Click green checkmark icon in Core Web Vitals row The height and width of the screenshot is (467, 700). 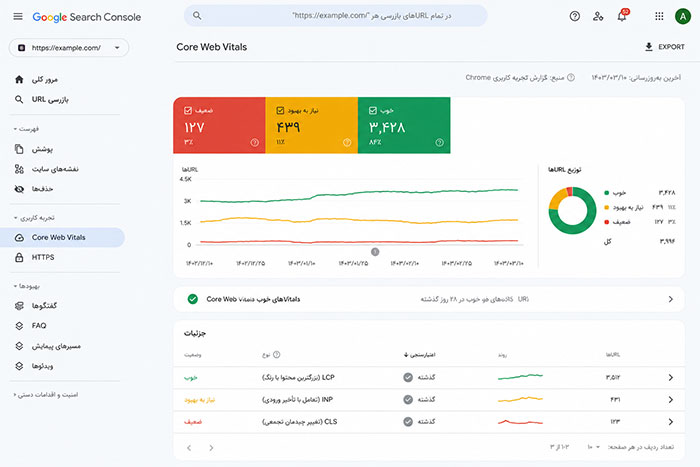[193, 299]
